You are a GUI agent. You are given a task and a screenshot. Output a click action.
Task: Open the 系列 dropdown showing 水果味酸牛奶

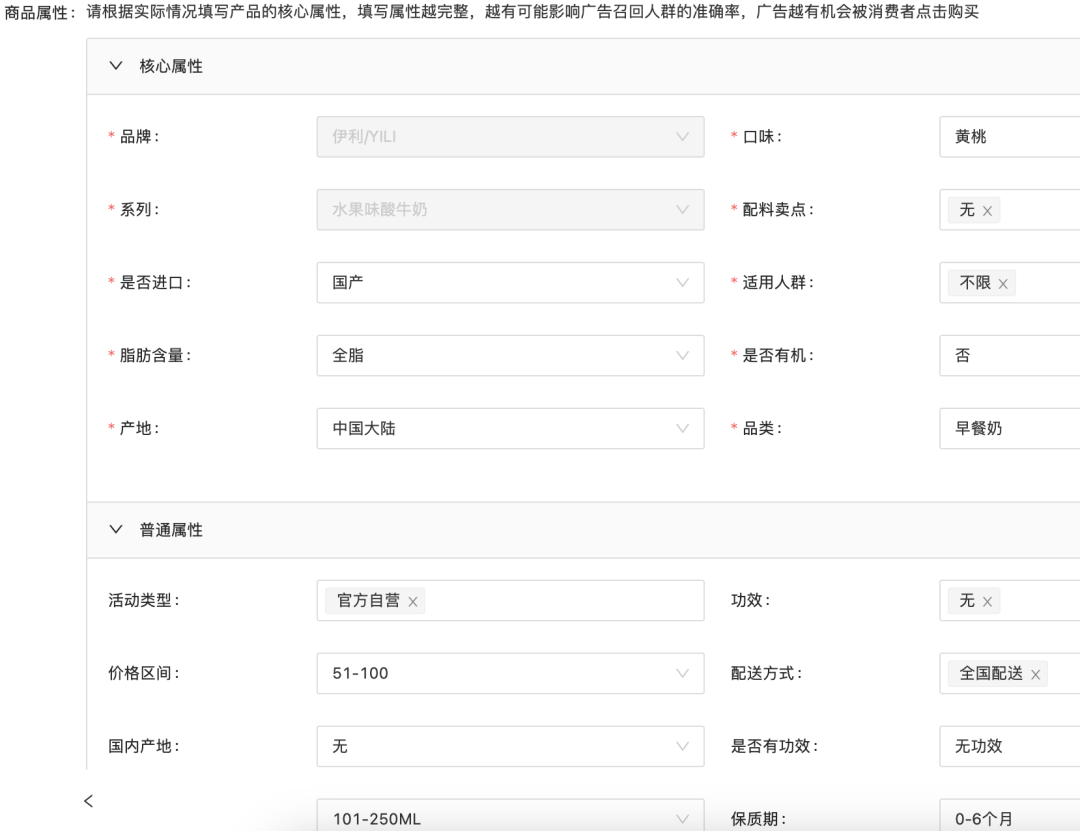coord(510,209)
